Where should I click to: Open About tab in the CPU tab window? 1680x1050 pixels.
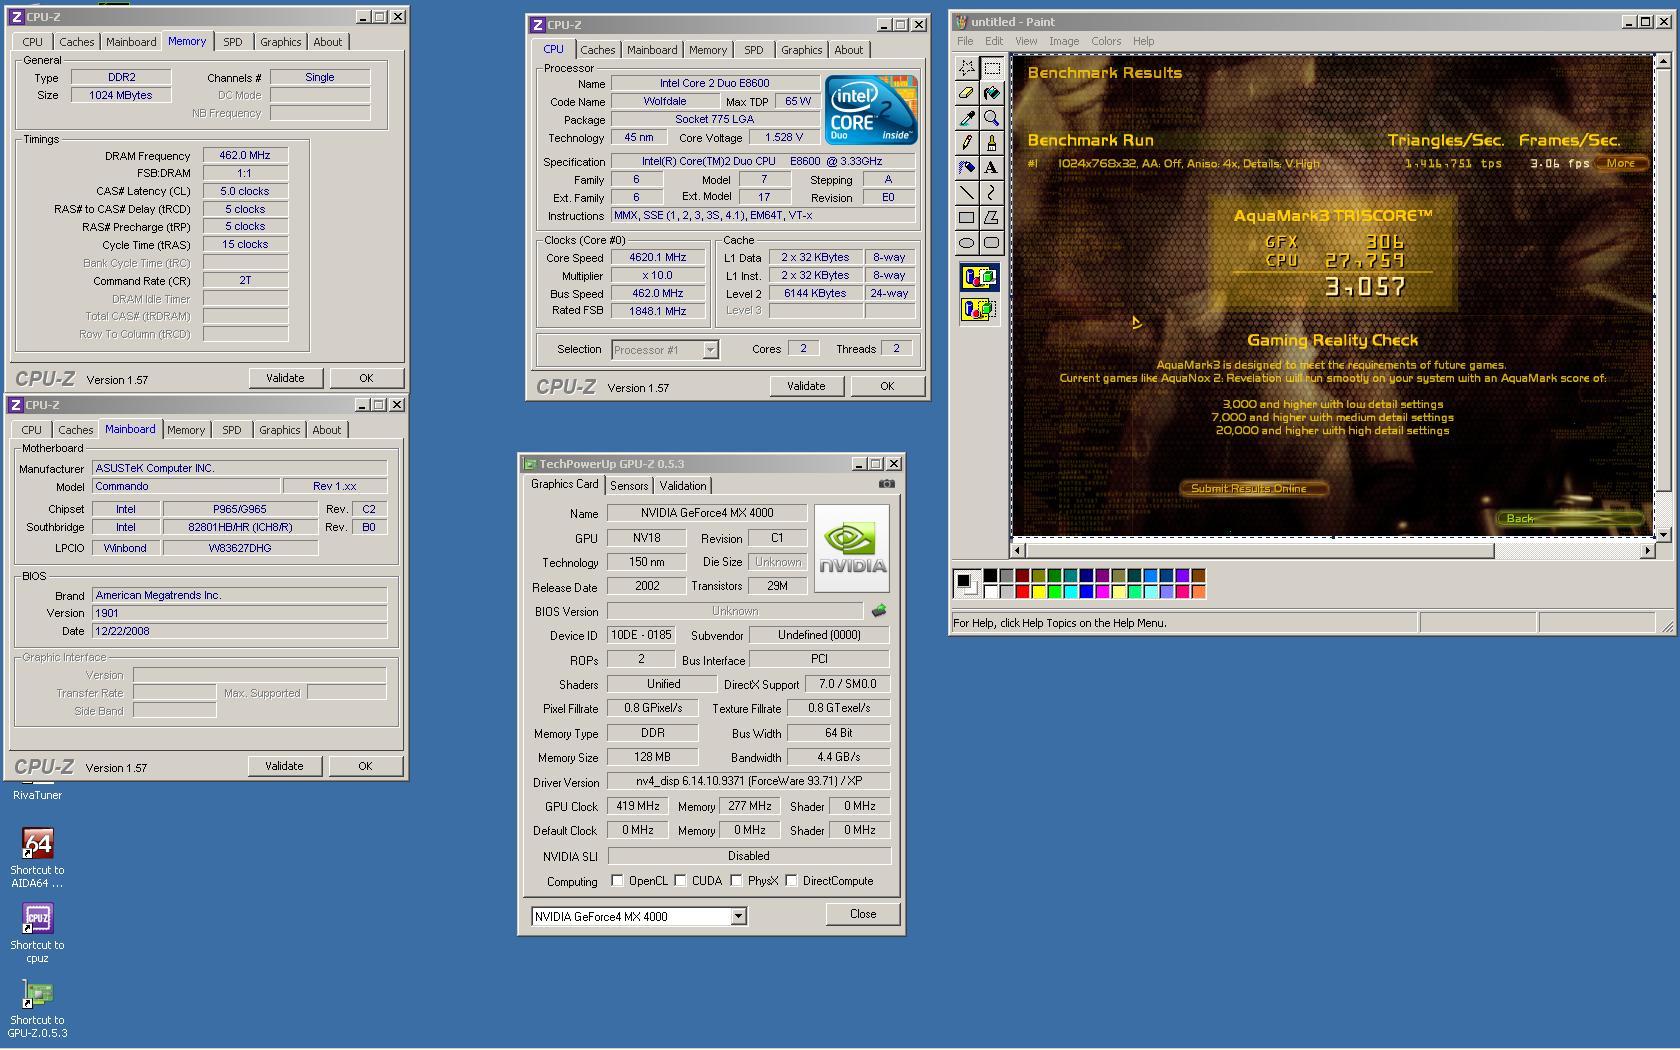(848, 50)
